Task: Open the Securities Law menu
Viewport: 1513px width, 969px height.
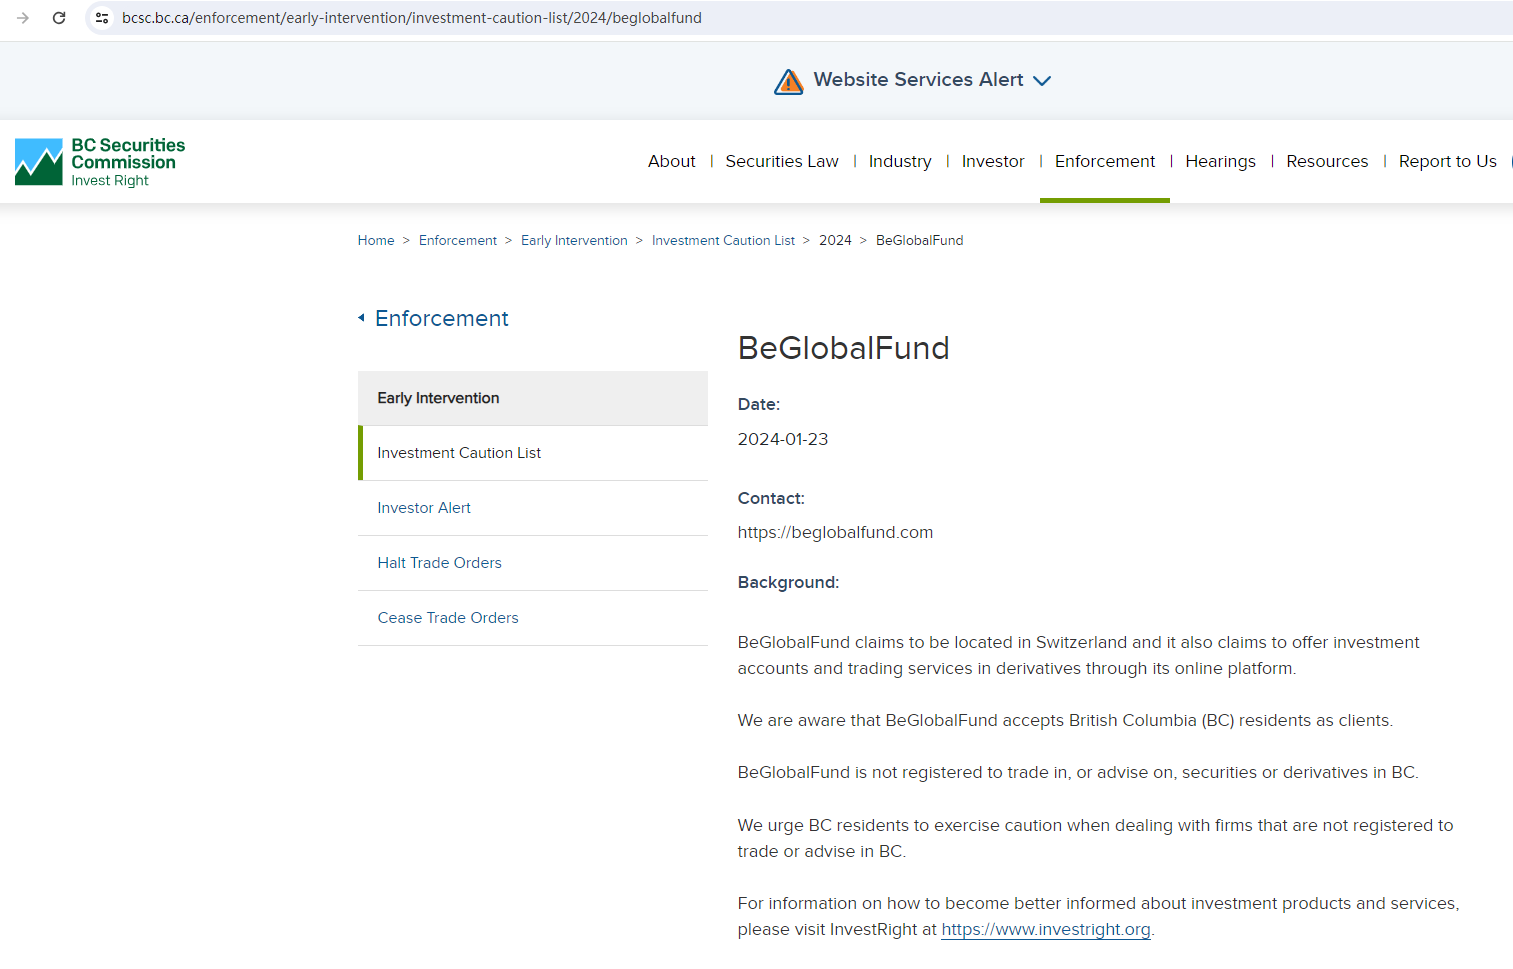Action: click(782, 161)
